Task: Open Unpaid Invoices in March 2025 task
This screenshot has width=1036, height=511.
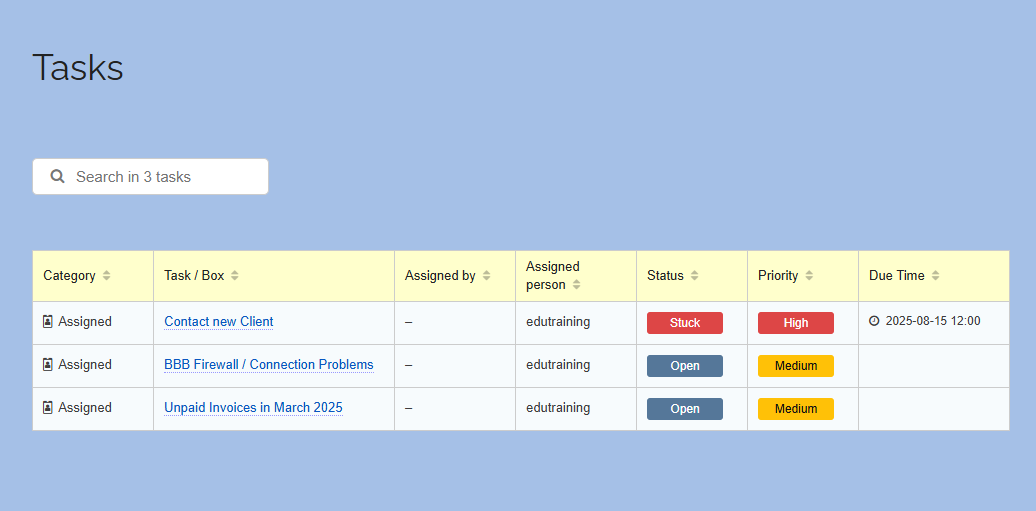Action: [x=253, y=408]
